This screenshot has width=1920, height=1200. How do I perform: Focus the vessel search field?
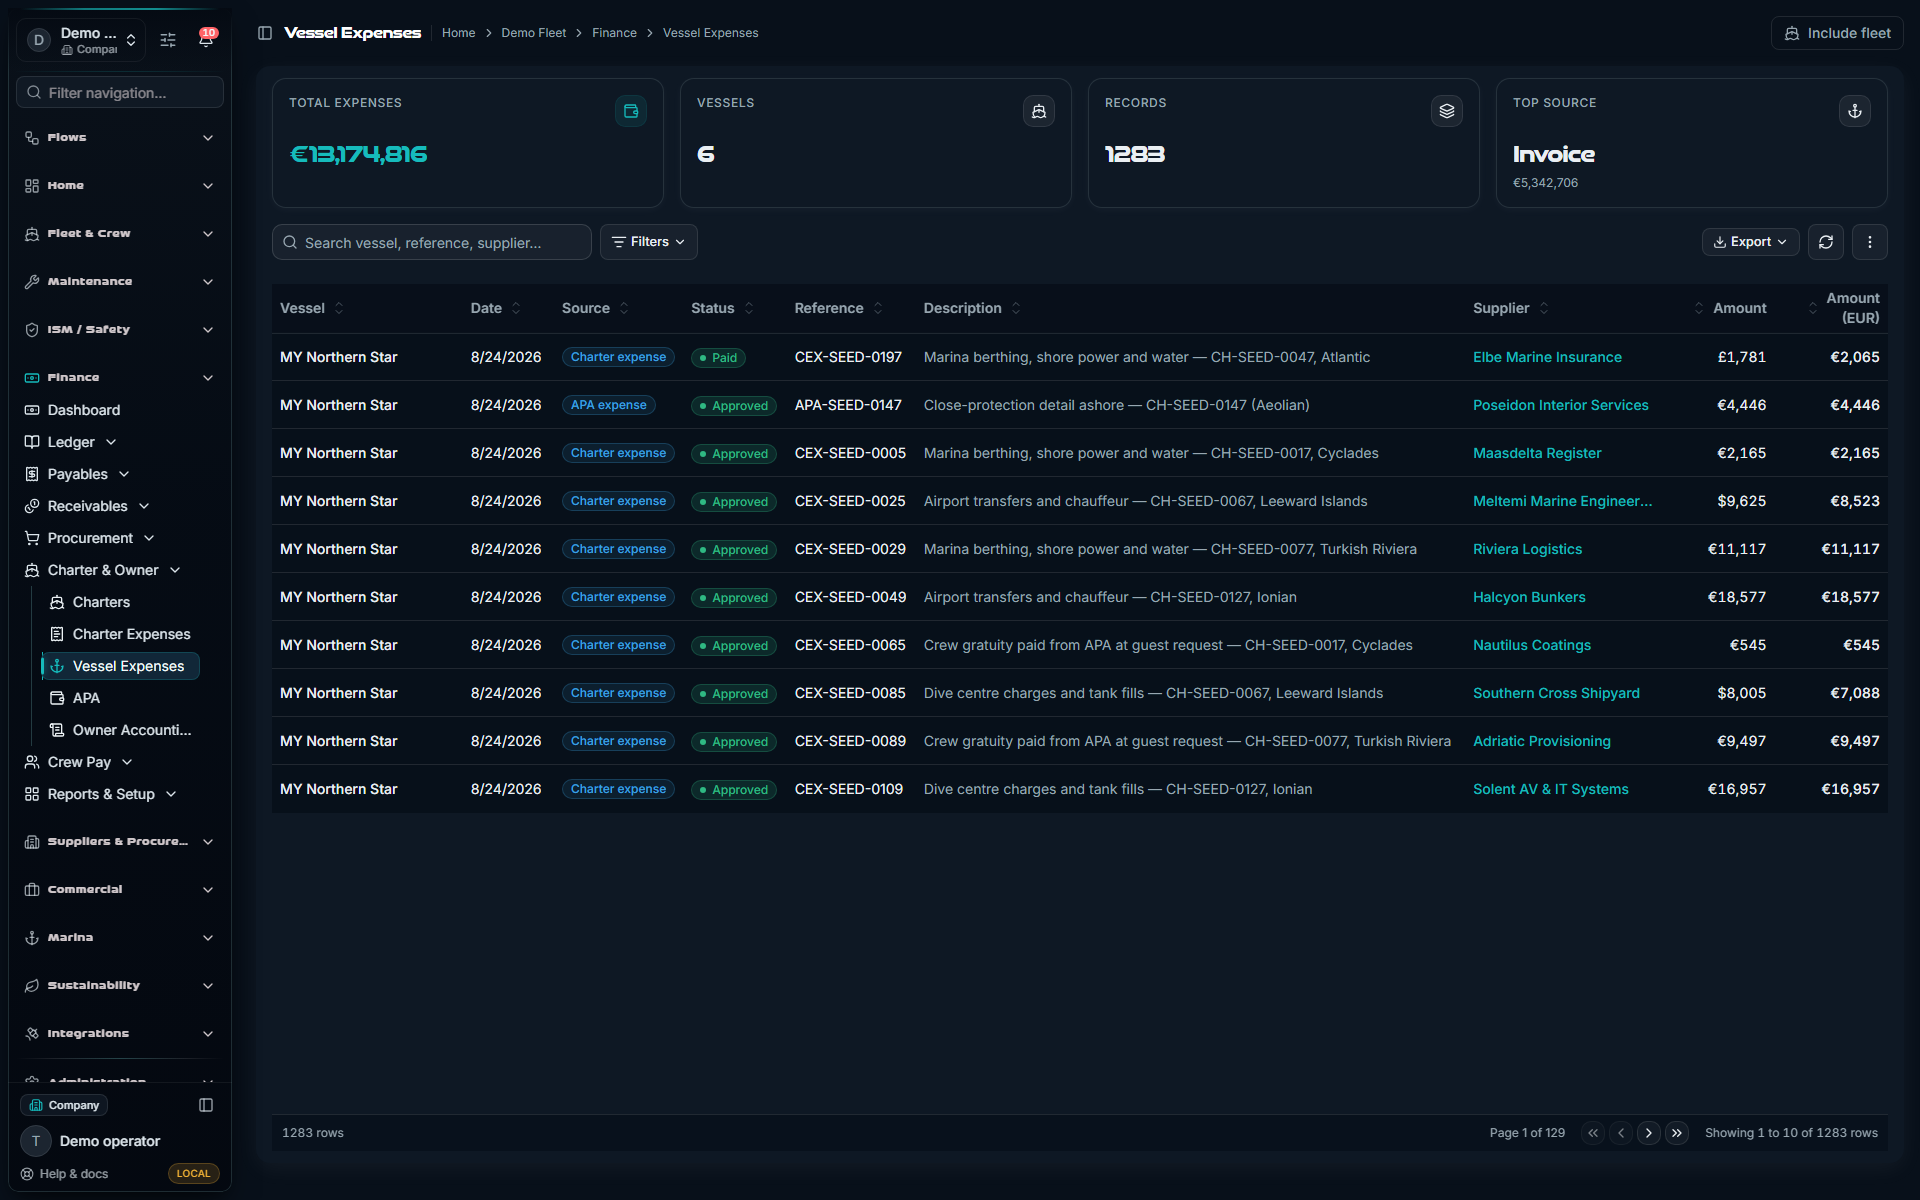point(432,242)
